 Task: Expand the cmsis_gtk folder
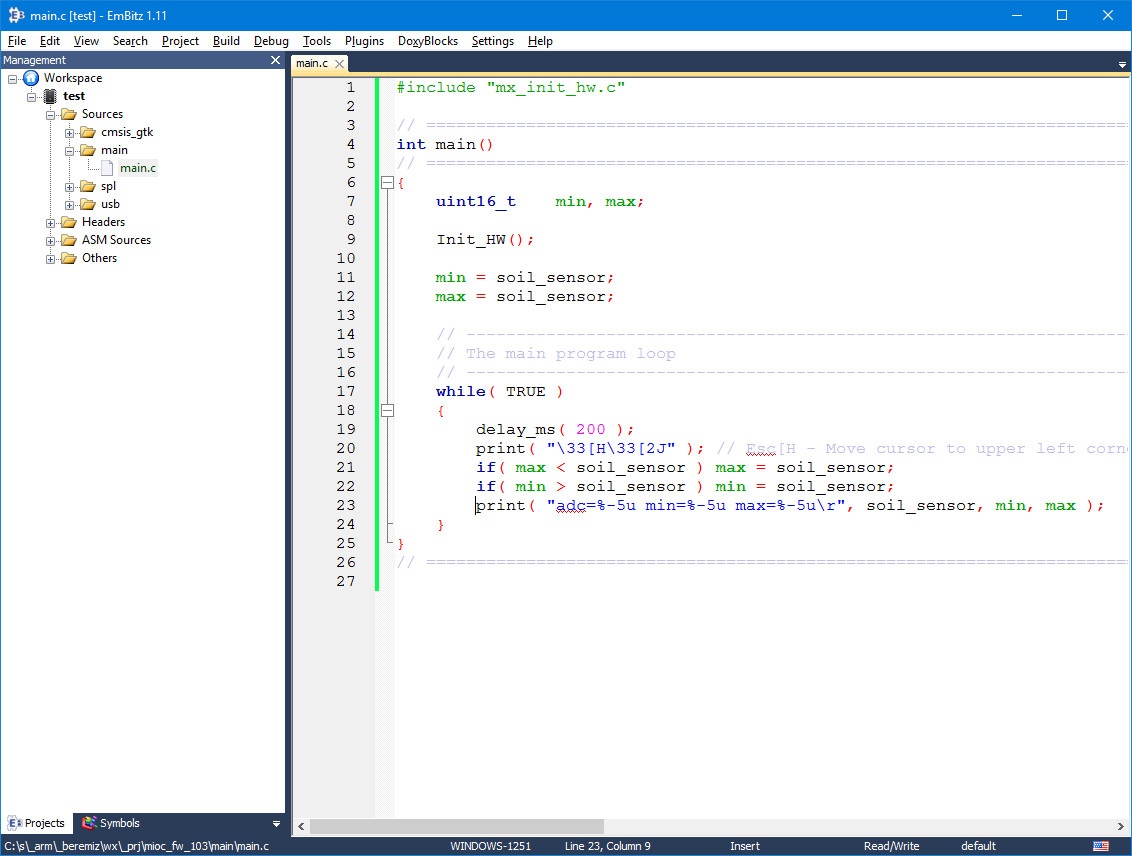[x=70, y=132]
